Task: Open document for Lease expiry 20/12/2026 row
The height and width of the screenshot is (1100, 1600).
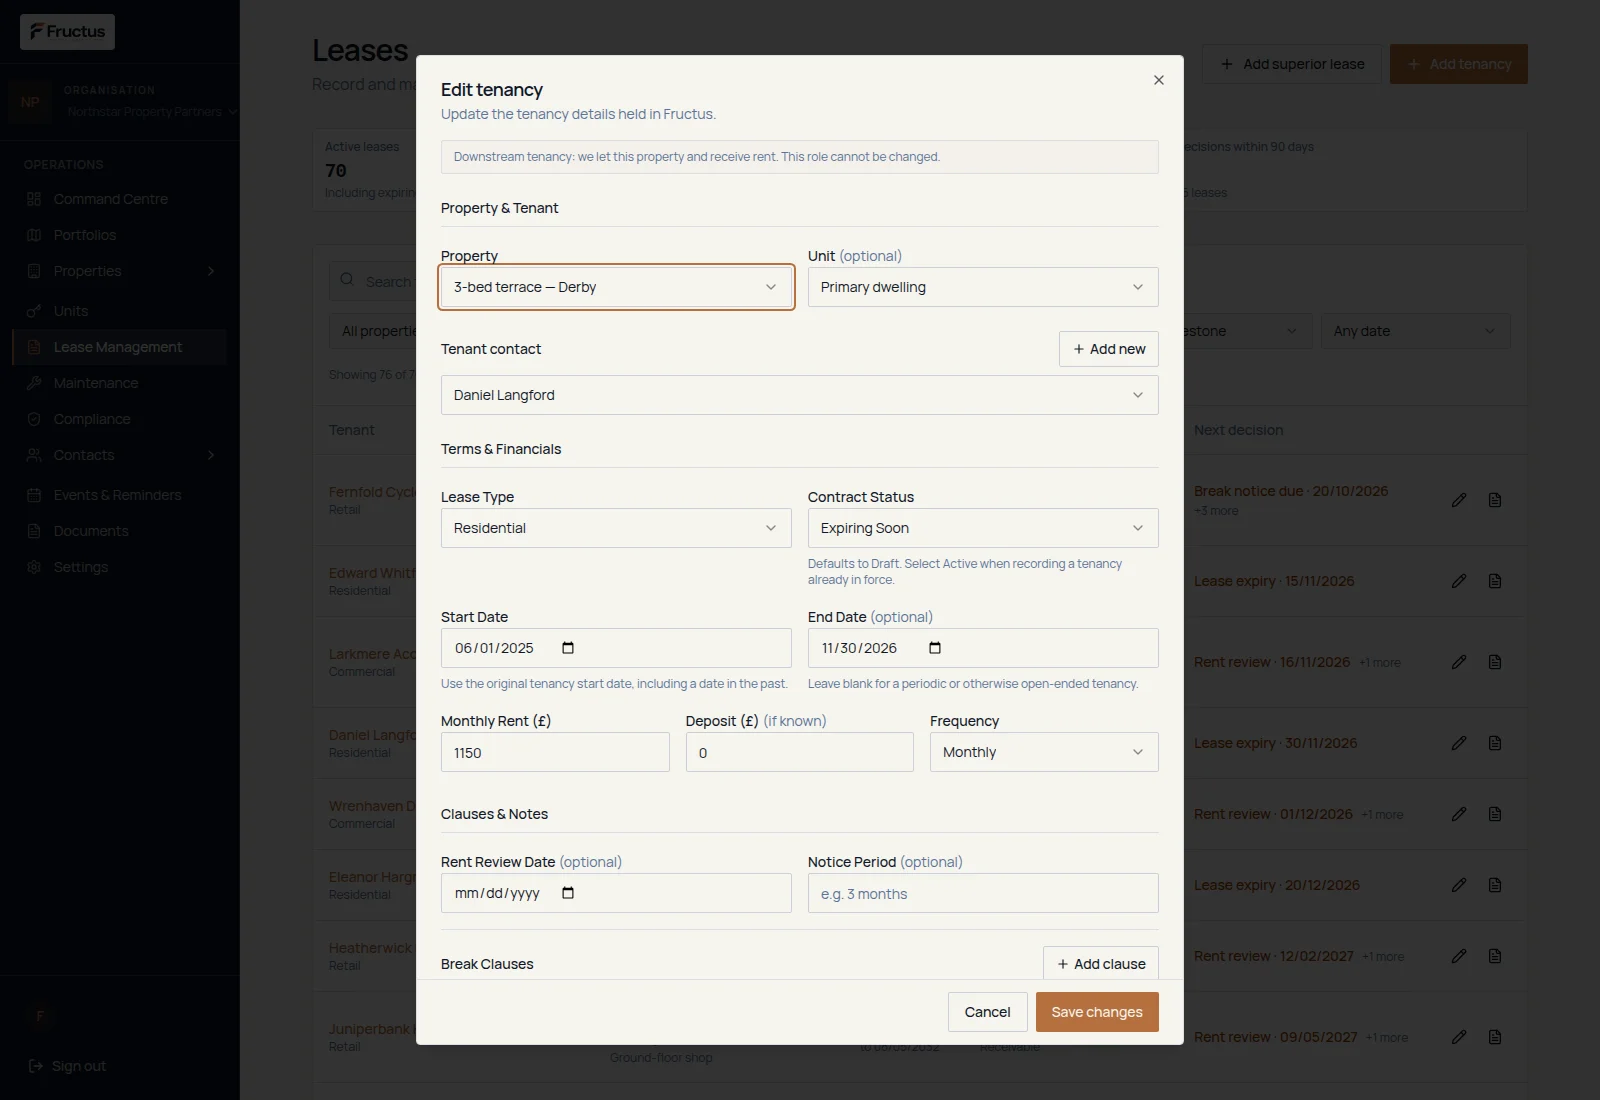Action: tap(1495, 885)
